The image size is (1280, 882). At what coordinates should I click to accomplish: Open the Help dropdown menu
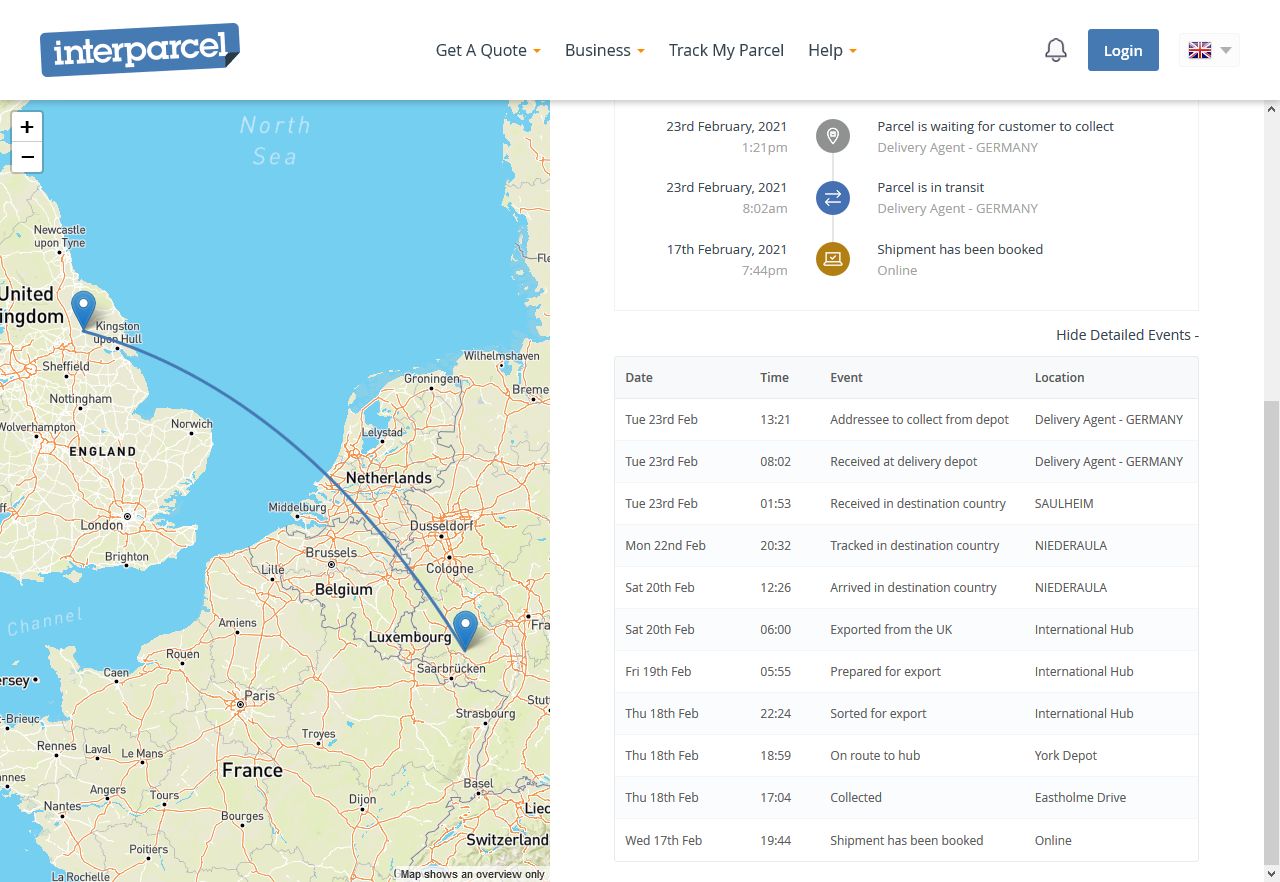[x=832, y=50]
